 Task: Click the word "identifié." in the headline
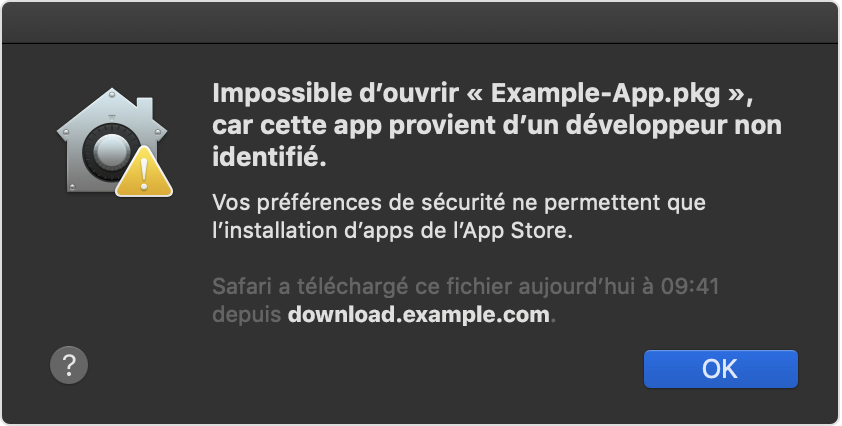tap(270, 157)
